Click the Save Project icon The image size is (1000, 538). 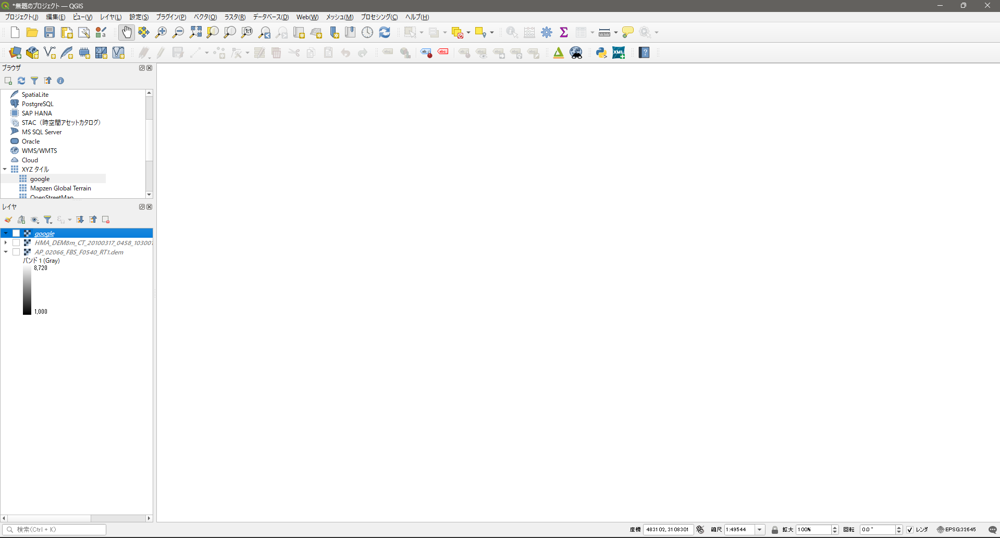[49, 33]
